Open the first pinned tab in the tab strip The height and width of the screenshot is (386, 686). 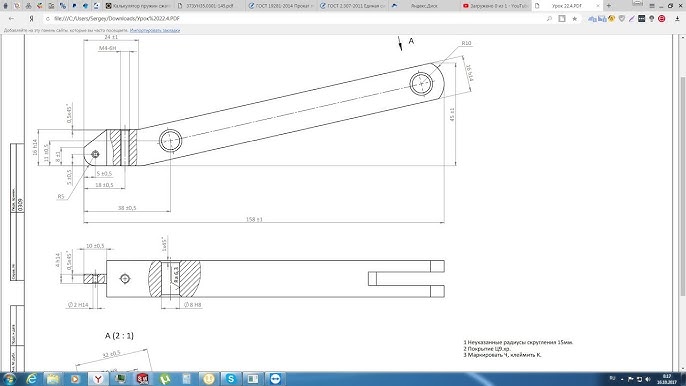pyautogui.click(x=6, y=6)
